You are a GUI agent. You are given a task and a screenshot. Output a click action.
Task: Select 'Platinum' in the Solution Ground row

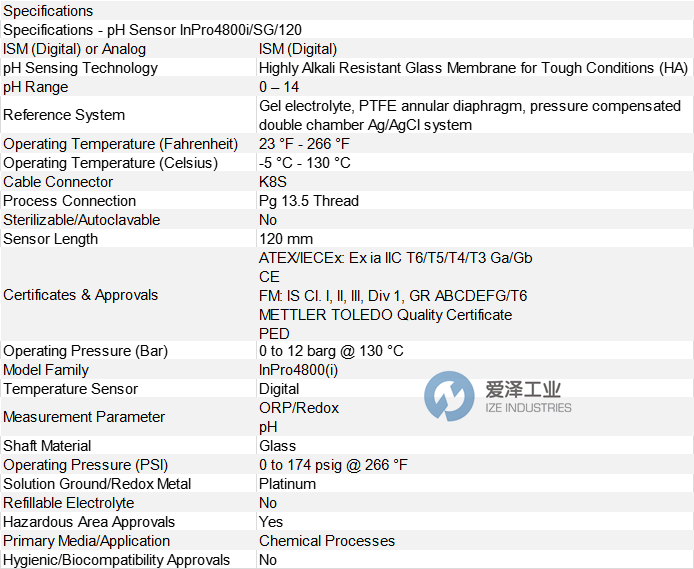tap(287, 484)
